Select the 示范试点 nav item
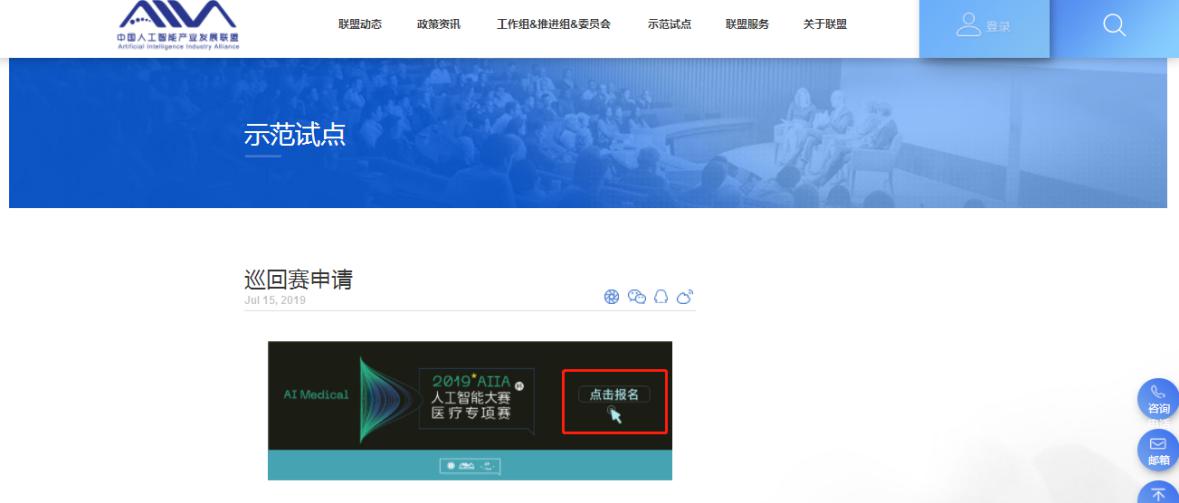Viewport: 1179px width, 503px height. click(669, 24)
